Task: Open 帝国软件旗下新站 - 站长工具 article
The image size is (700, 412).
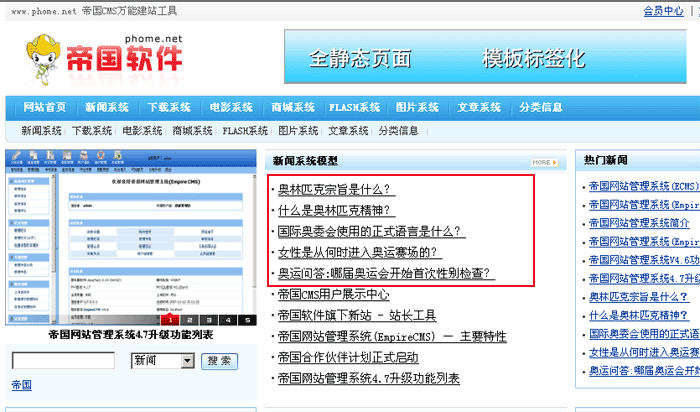Action: [357, 316]
